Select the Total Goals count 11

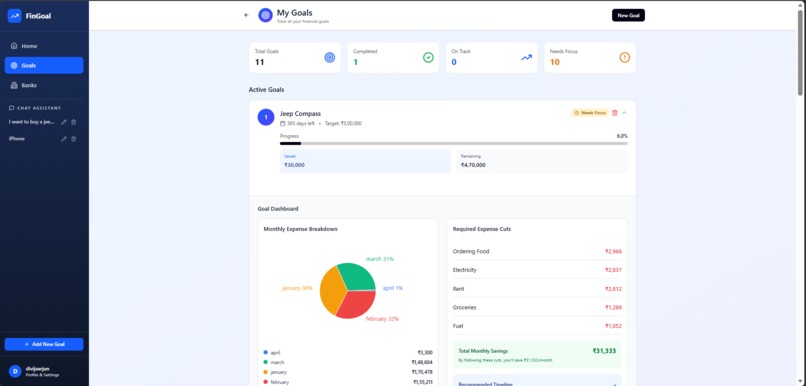point(260,62)
